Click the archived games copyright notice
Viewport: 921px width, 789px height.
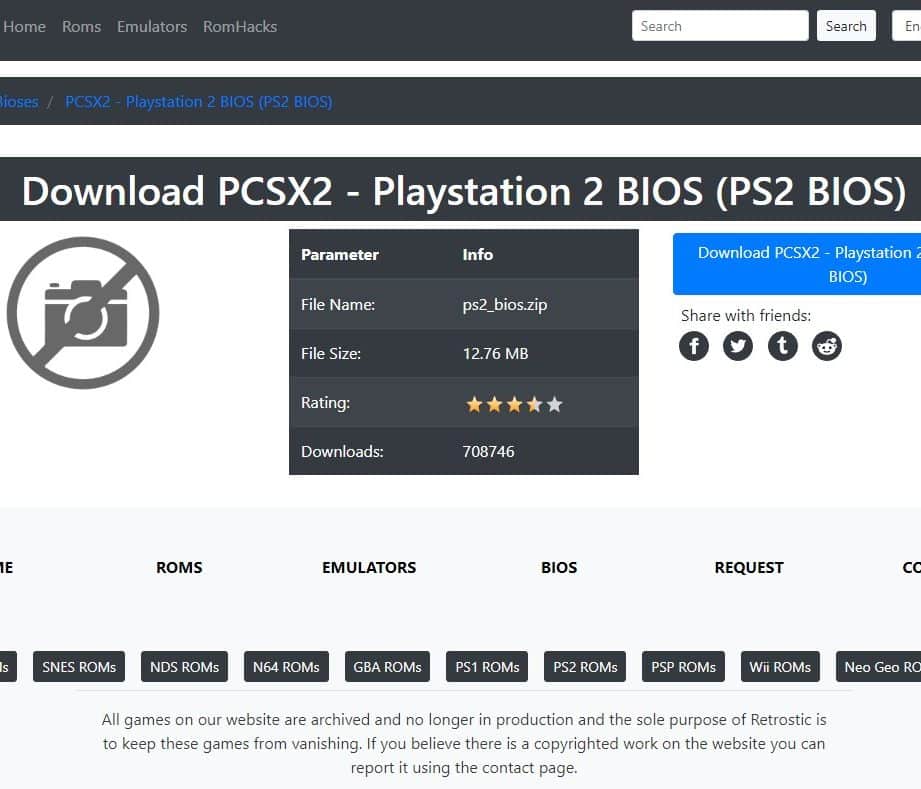click(464, 744)
